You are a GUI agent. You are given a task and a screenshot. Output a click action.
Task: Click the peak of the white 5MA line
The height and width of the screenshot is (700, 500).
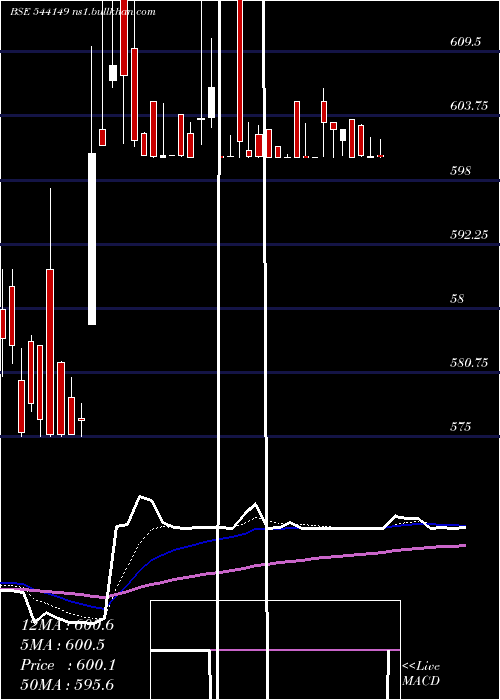click(x=141, y=496)
